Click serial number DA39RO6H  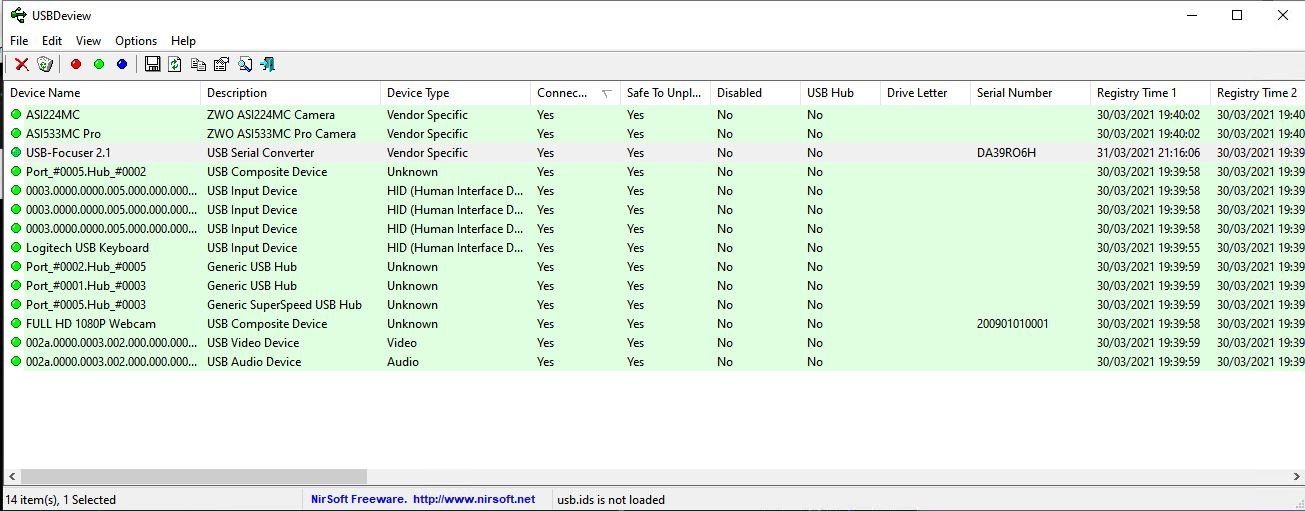point(1006,153)
